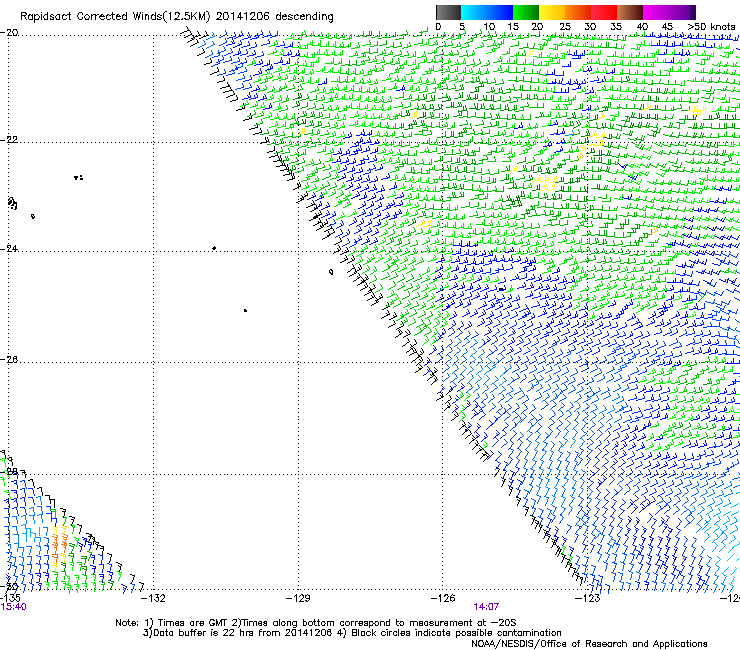Click the purple '14:07' swath time
Image resolution: width=740 pixels, height=650 pixels.
point(487,607)
